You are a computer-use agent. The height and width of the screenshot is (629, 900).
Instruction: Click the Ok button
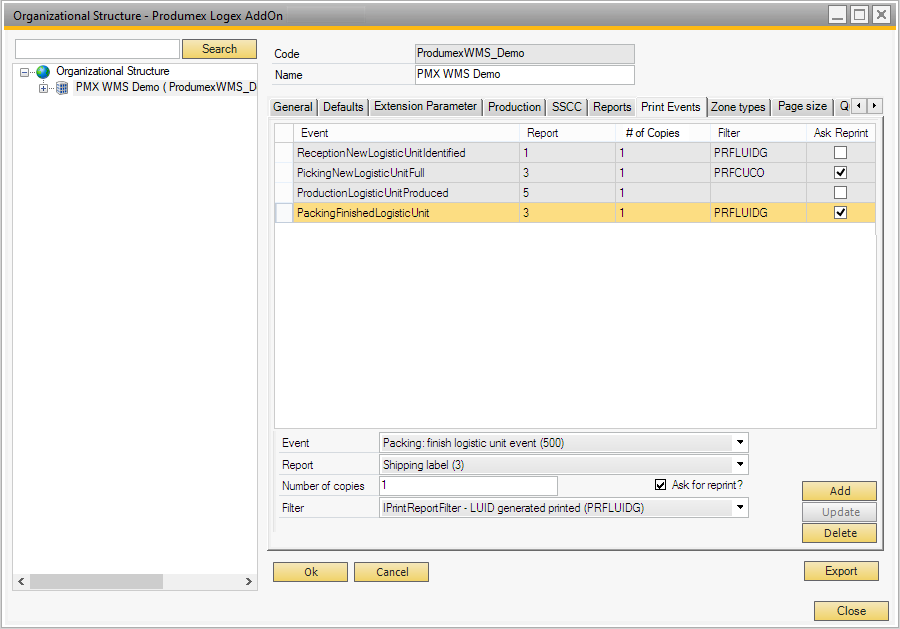click(x=311, y=572)
